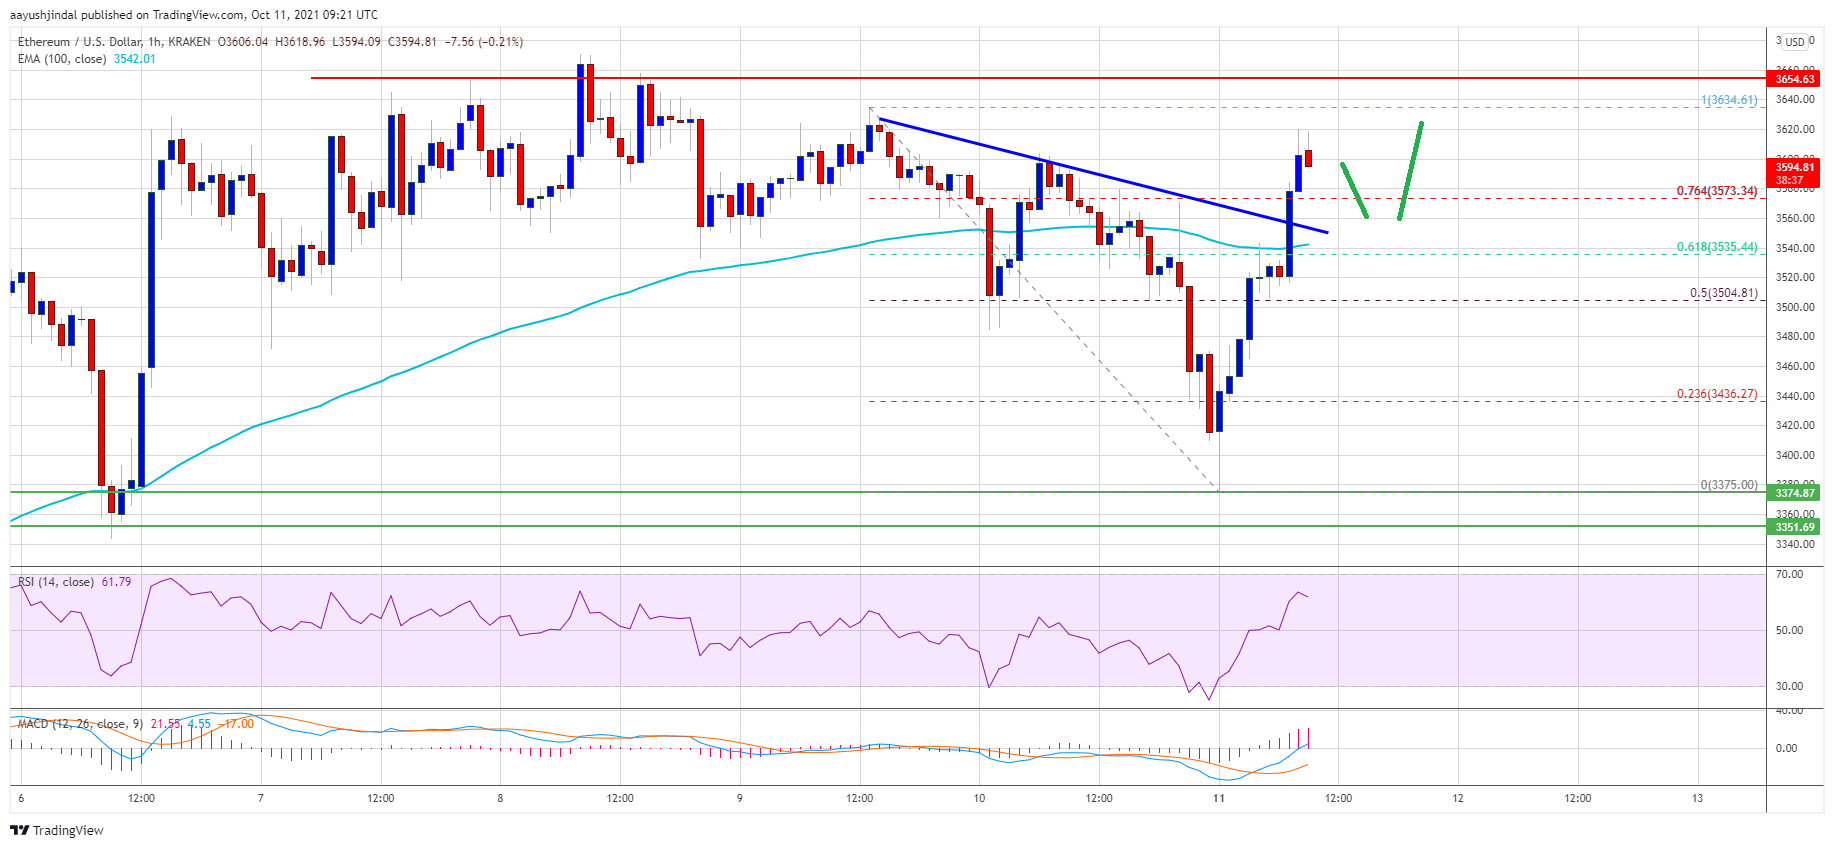Click the 3400.00 price axis label
The image size is (1834, 848).
click(1795, 455)
